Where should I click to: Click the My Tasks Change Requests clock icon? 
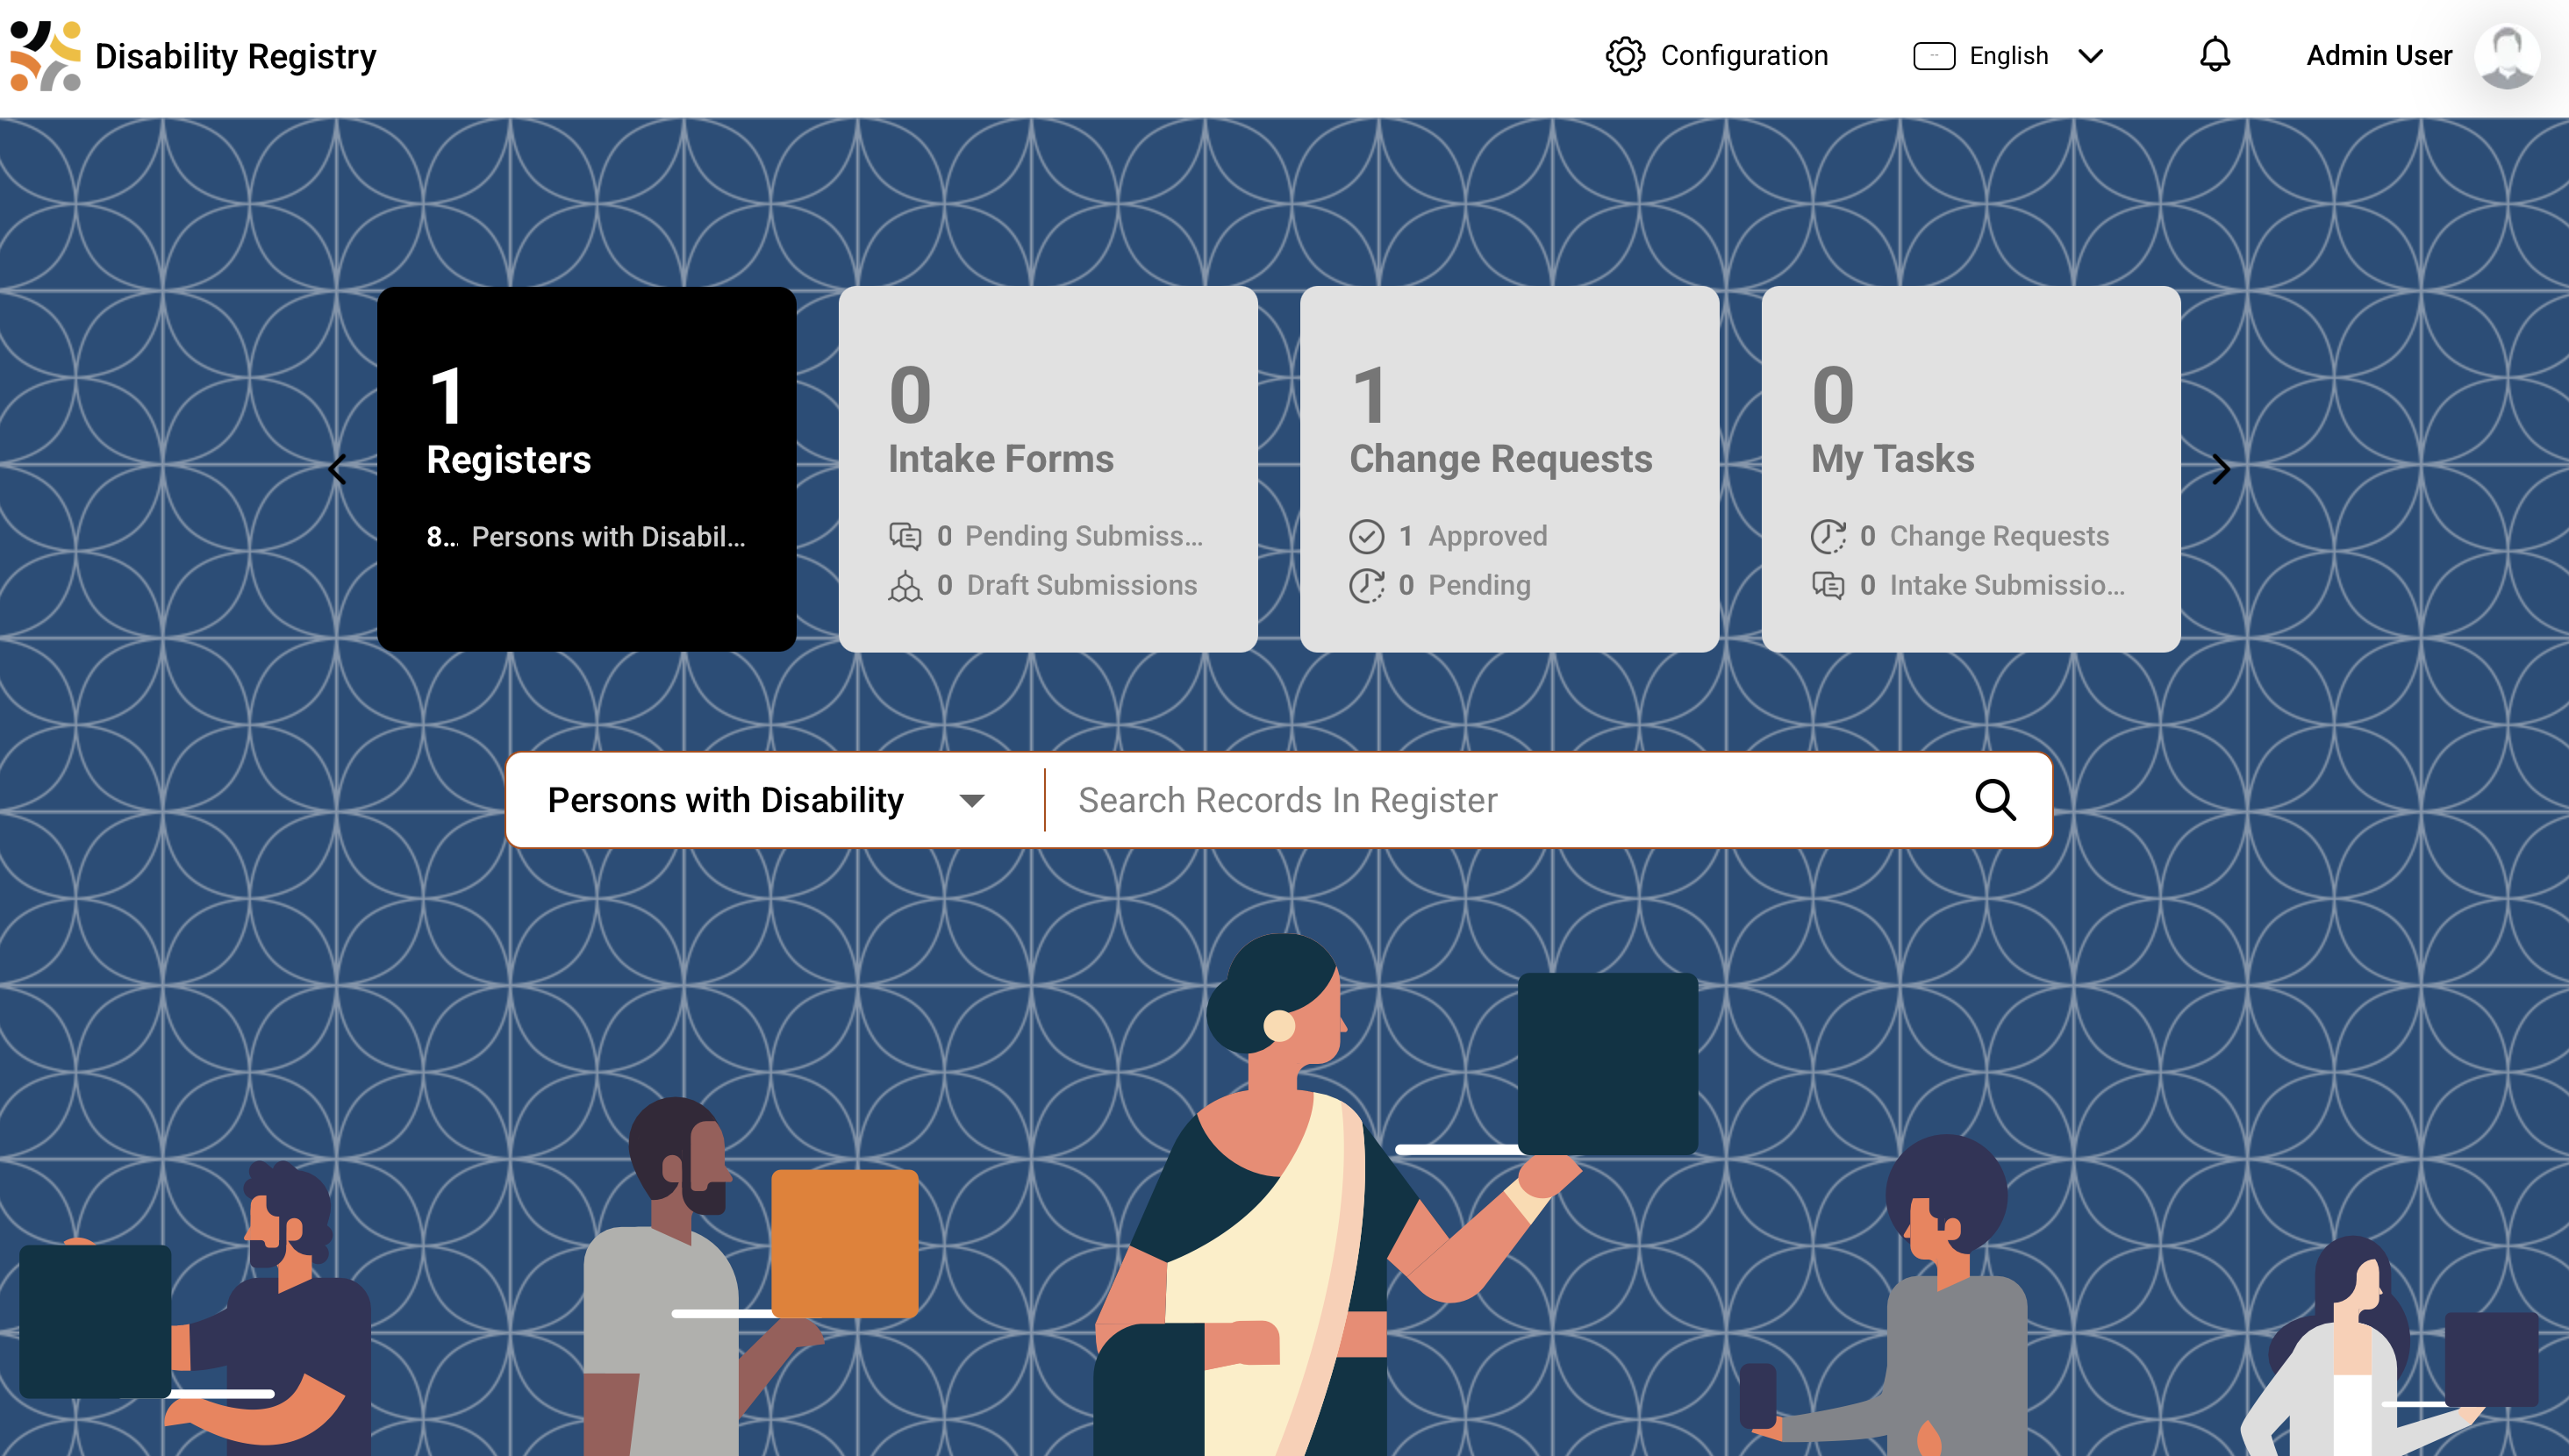pyautogui.click(x=1828, y=536)
